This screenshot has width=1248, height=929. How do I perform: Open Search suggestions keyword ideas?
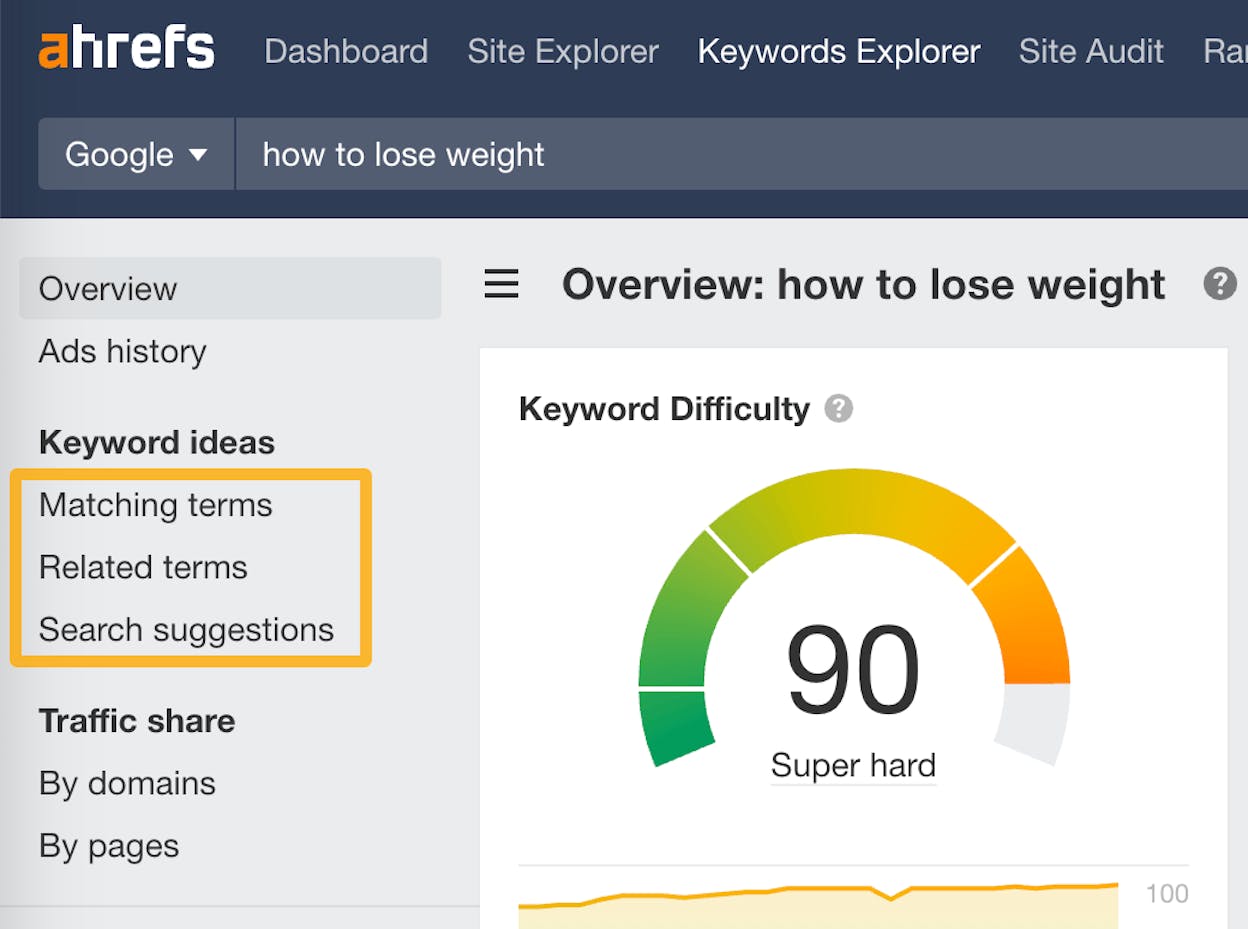tap(187, 630)
